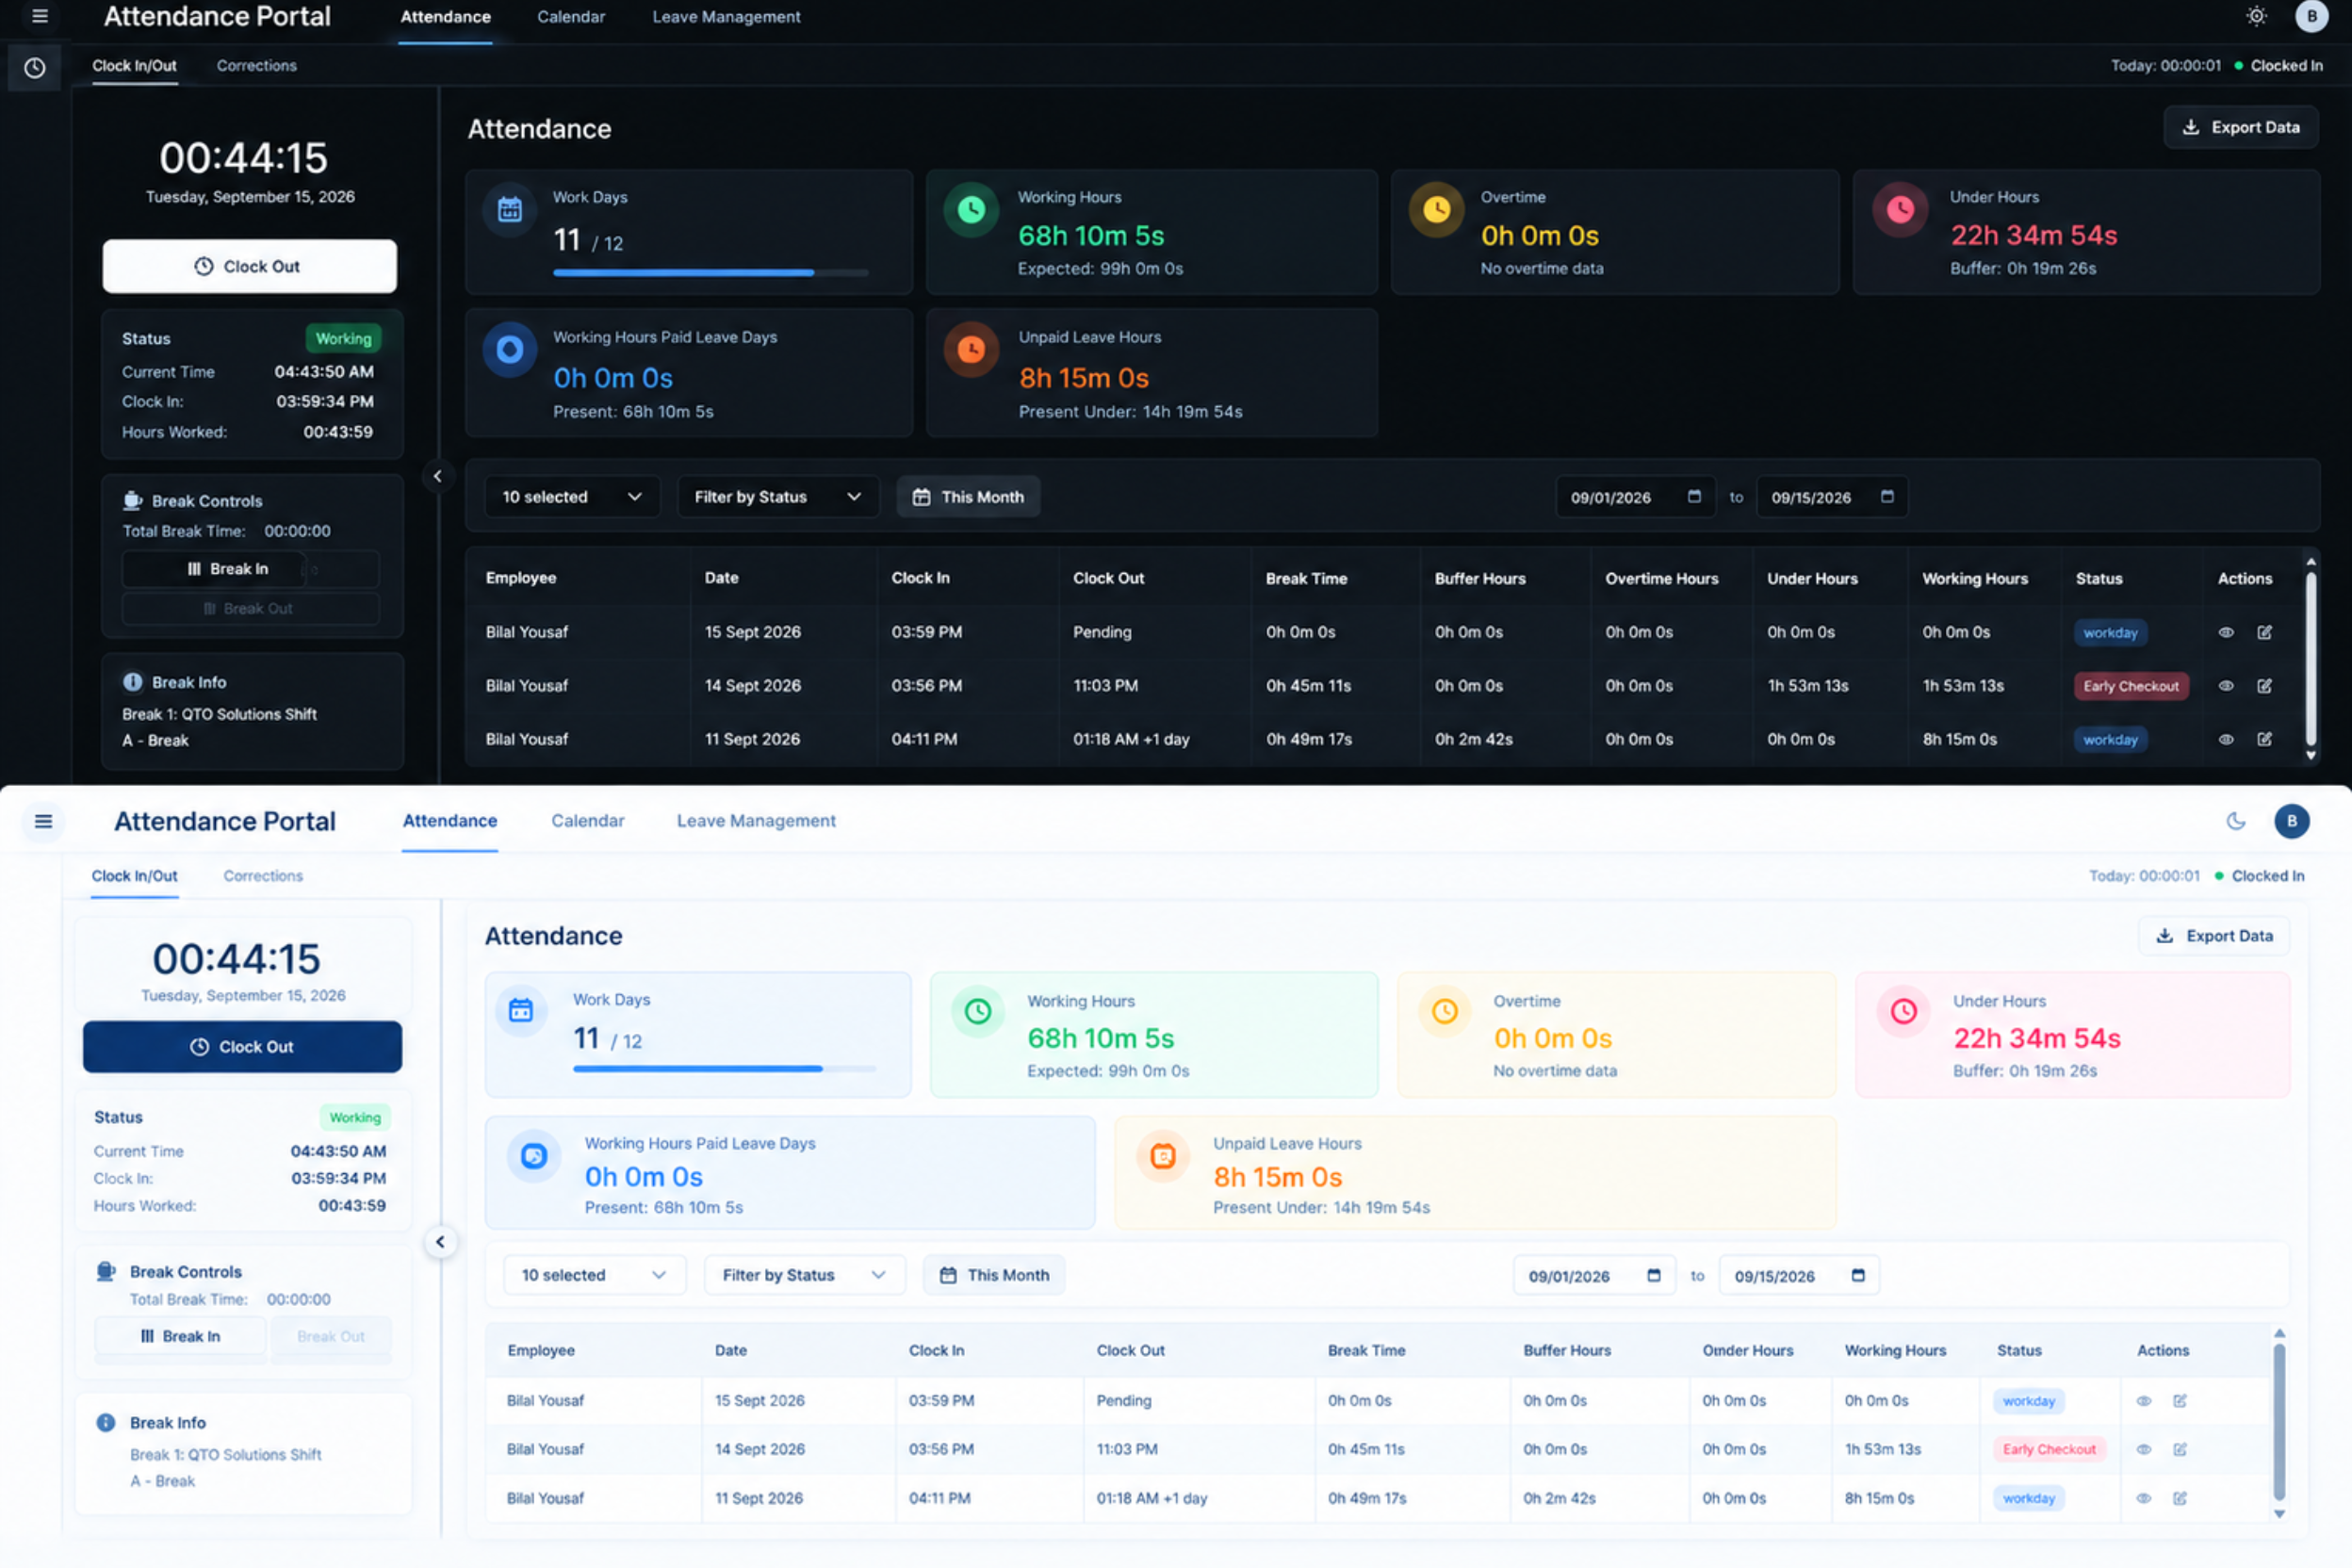Select Clock In/Out subtab in light portal
This screenshot has height=1568, width=2352.
(x=135, y=875)
